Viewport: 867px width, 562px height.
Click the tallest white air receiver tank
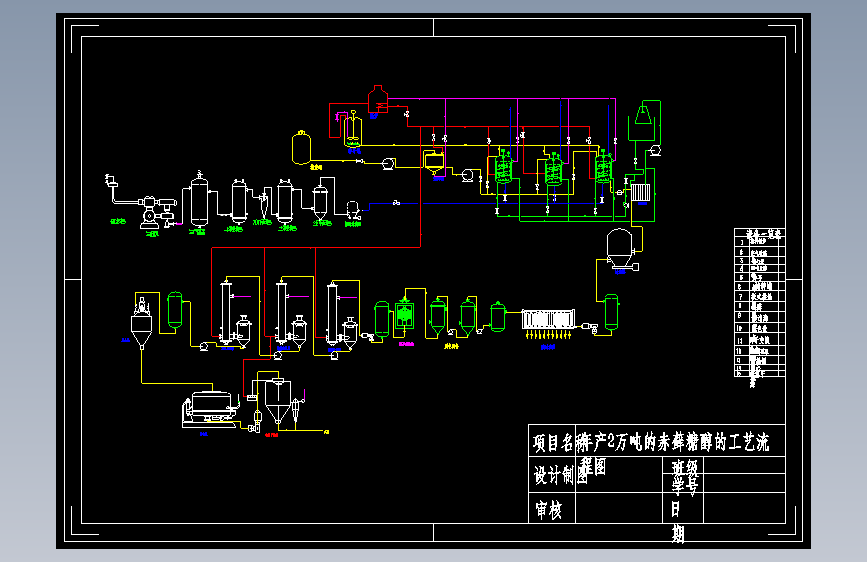(199, 200)
